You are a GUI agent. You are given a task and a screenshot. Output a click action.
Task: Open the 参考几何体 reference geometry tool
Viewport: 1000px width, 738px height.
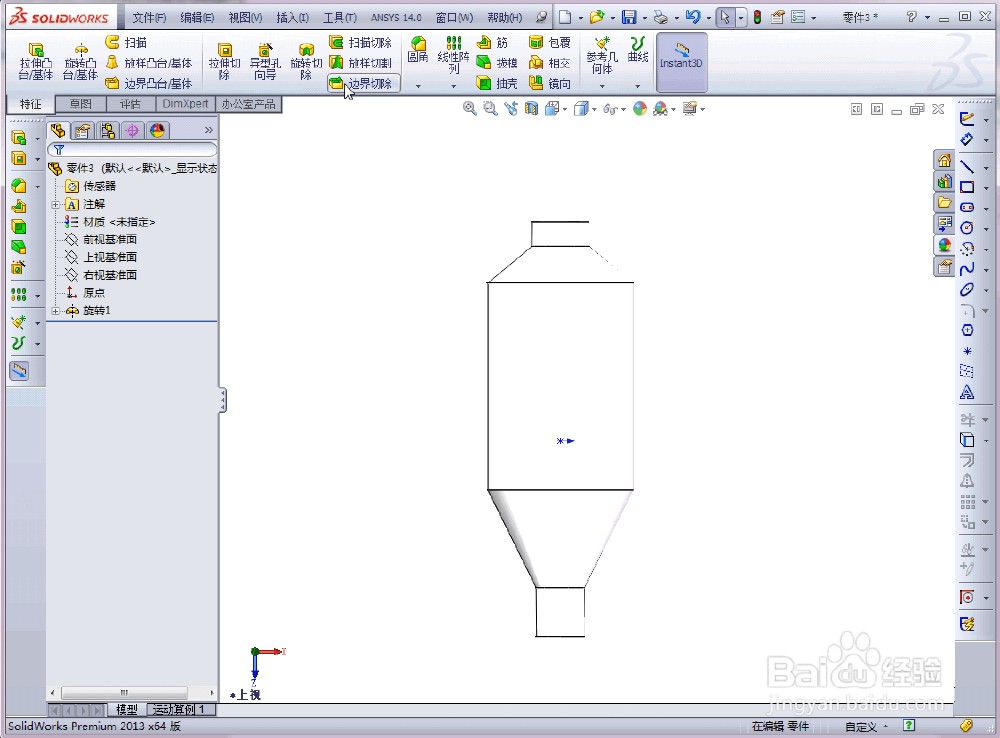[602, 55]
